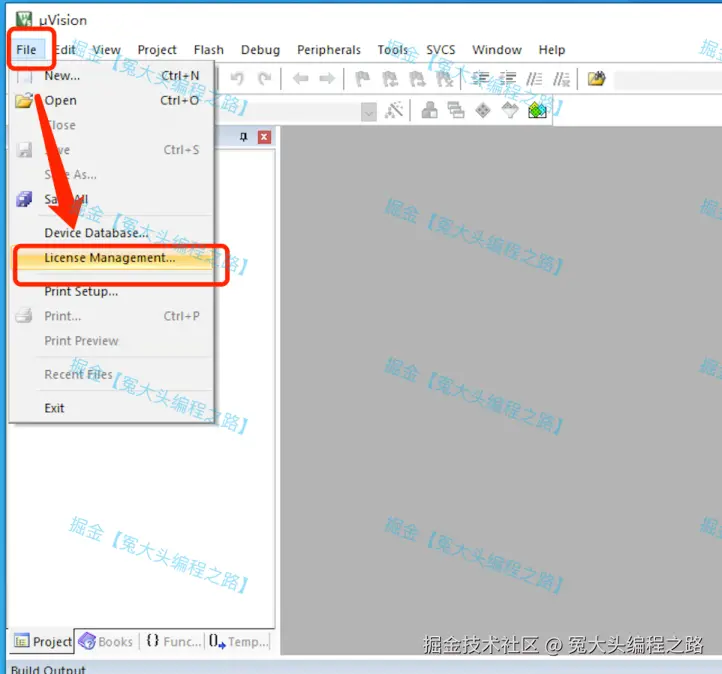The height and width of the screenshot is (674, 722).
Task: Expand the target selection dropdown arrow
Action: tap(369, 112)
